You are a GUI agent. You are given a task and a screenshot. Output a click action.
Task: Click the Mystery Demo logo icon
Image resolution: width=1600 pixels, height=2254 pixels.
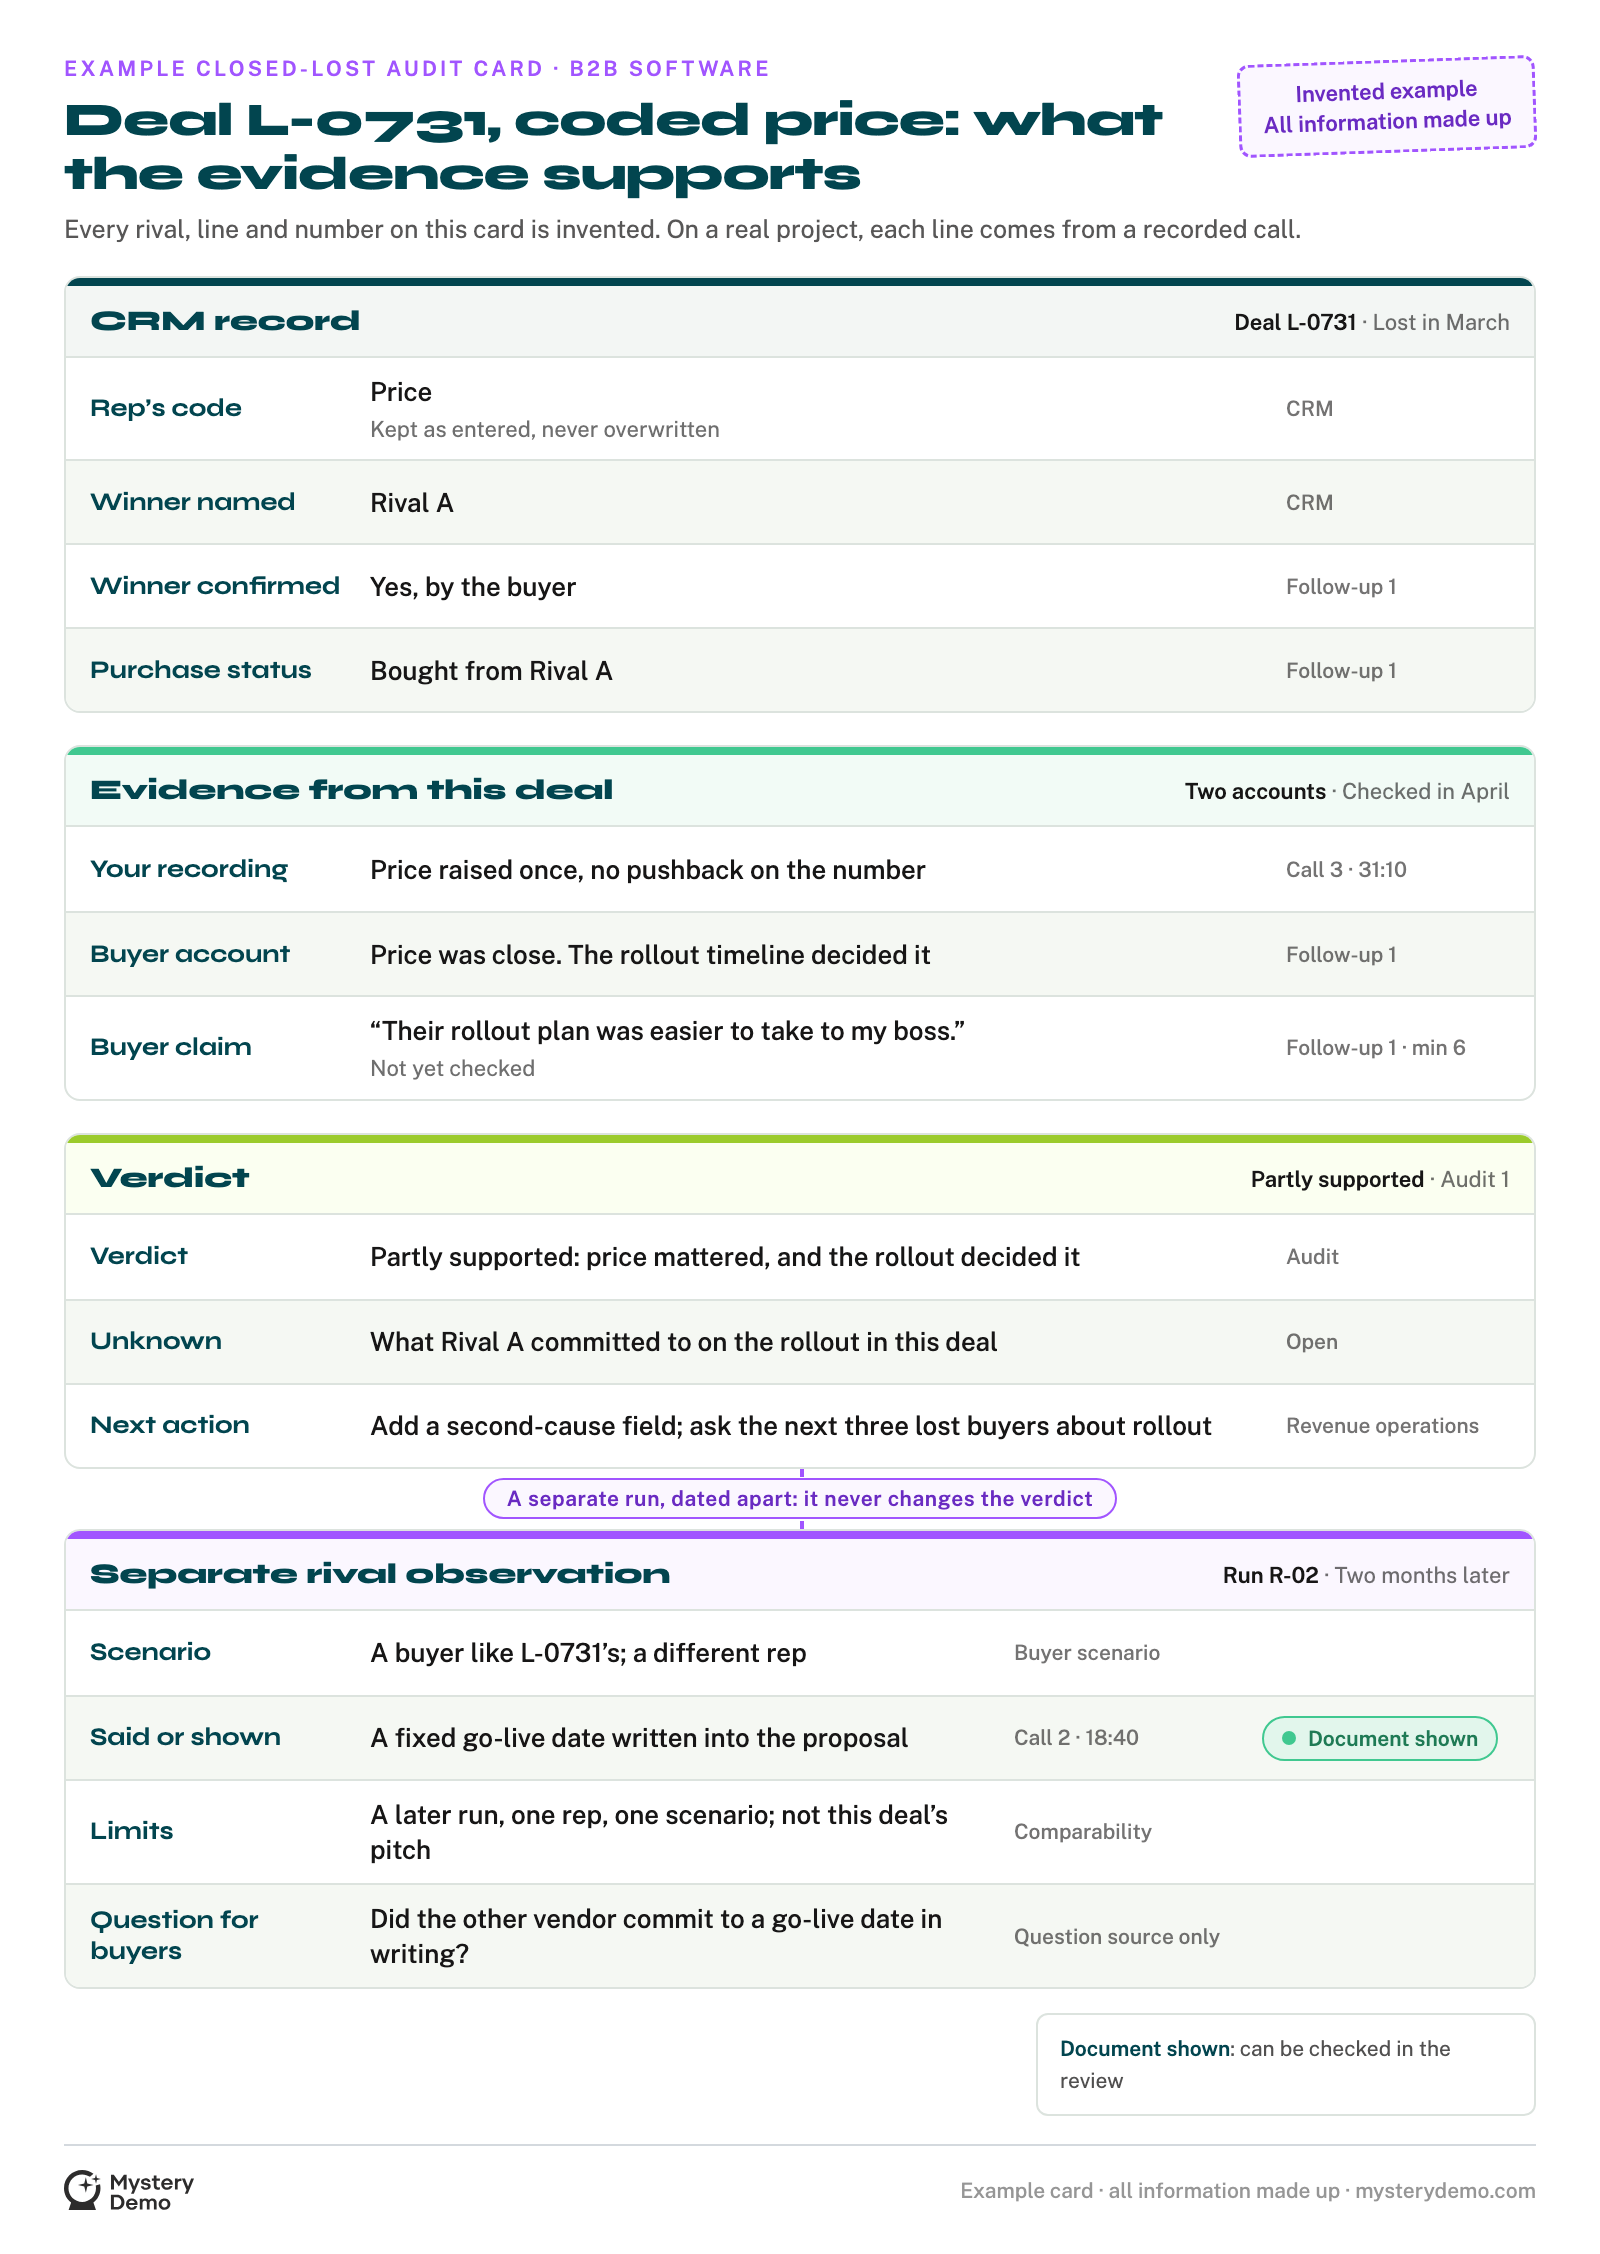tap(82, 2189)
